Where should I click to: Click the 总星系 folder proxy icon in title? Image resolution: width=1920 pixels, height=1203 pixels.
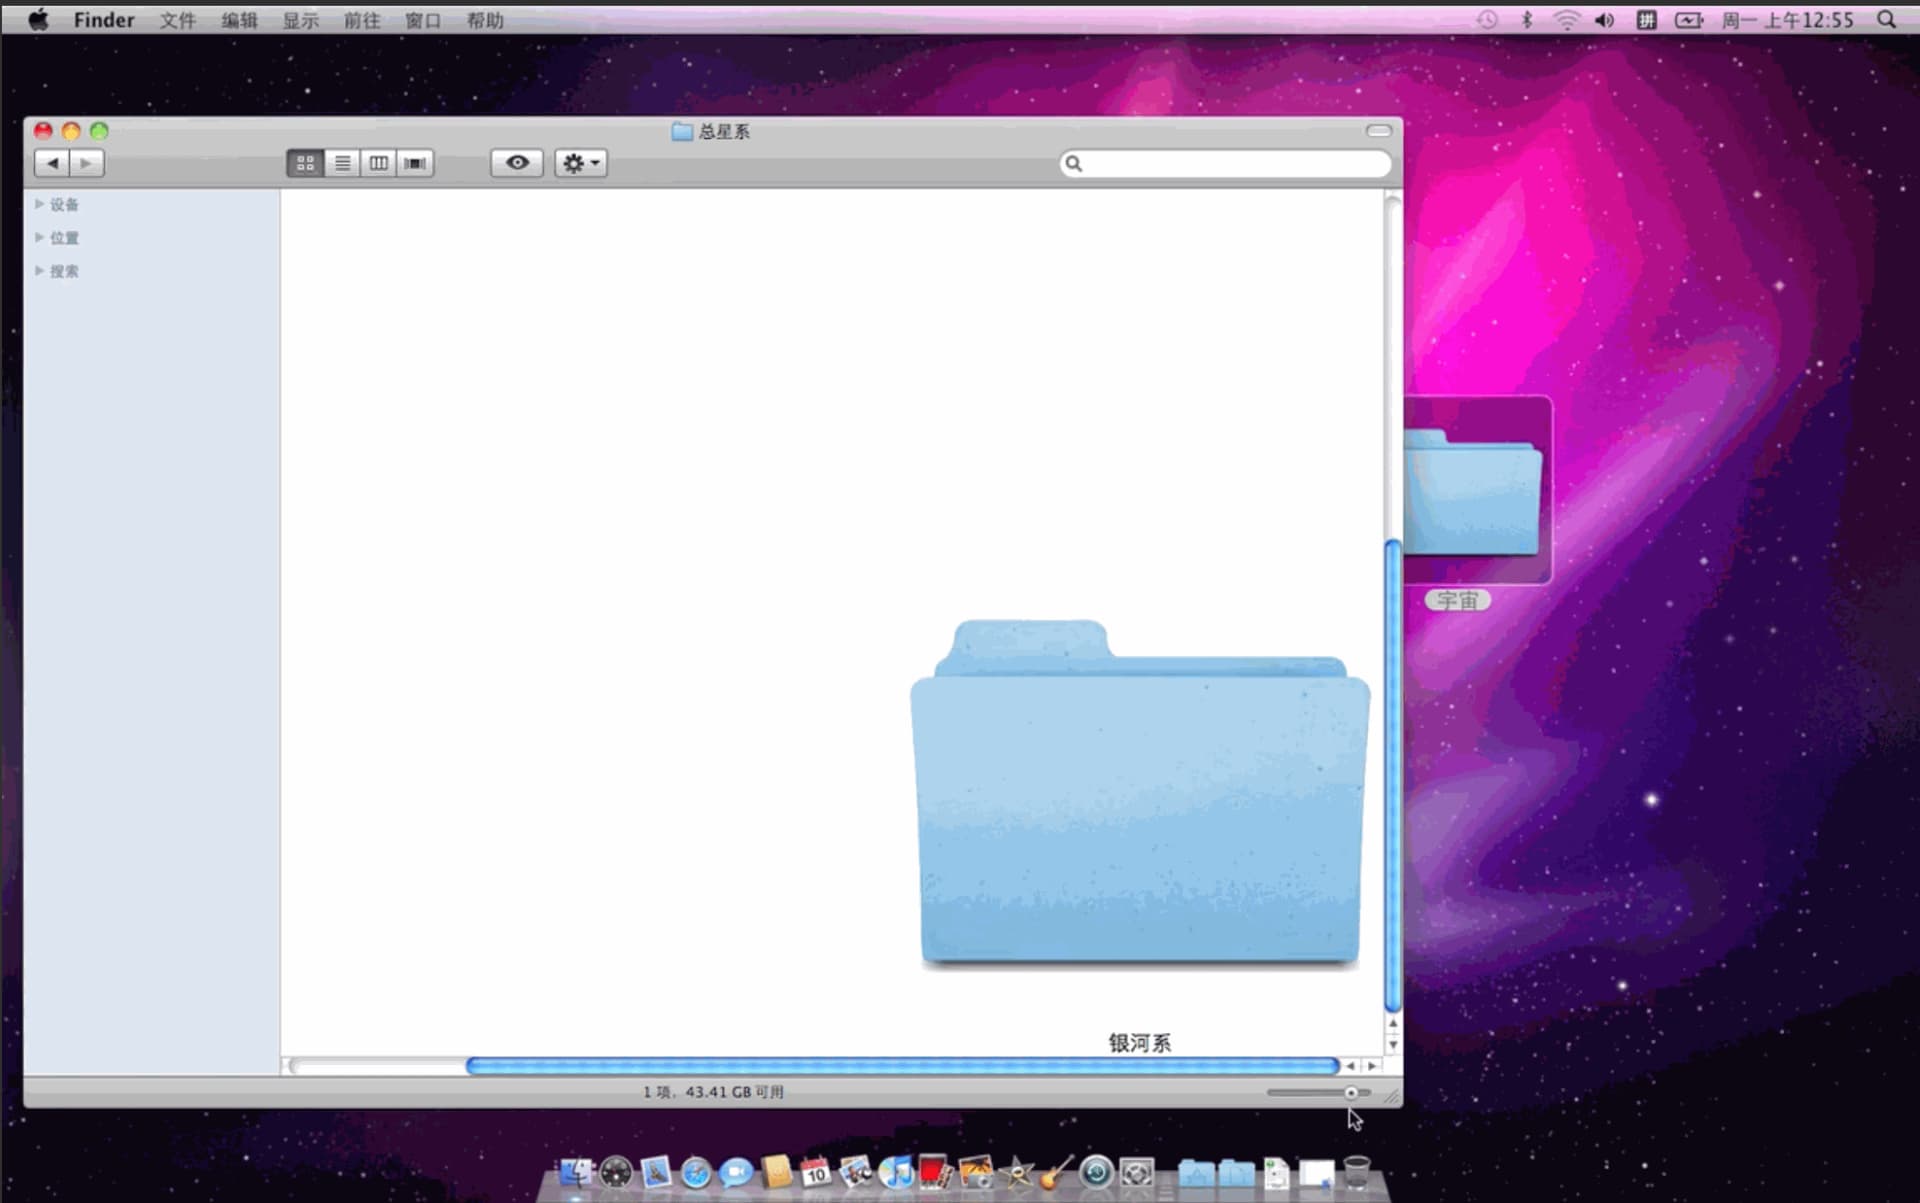click(x=682, y=131)
